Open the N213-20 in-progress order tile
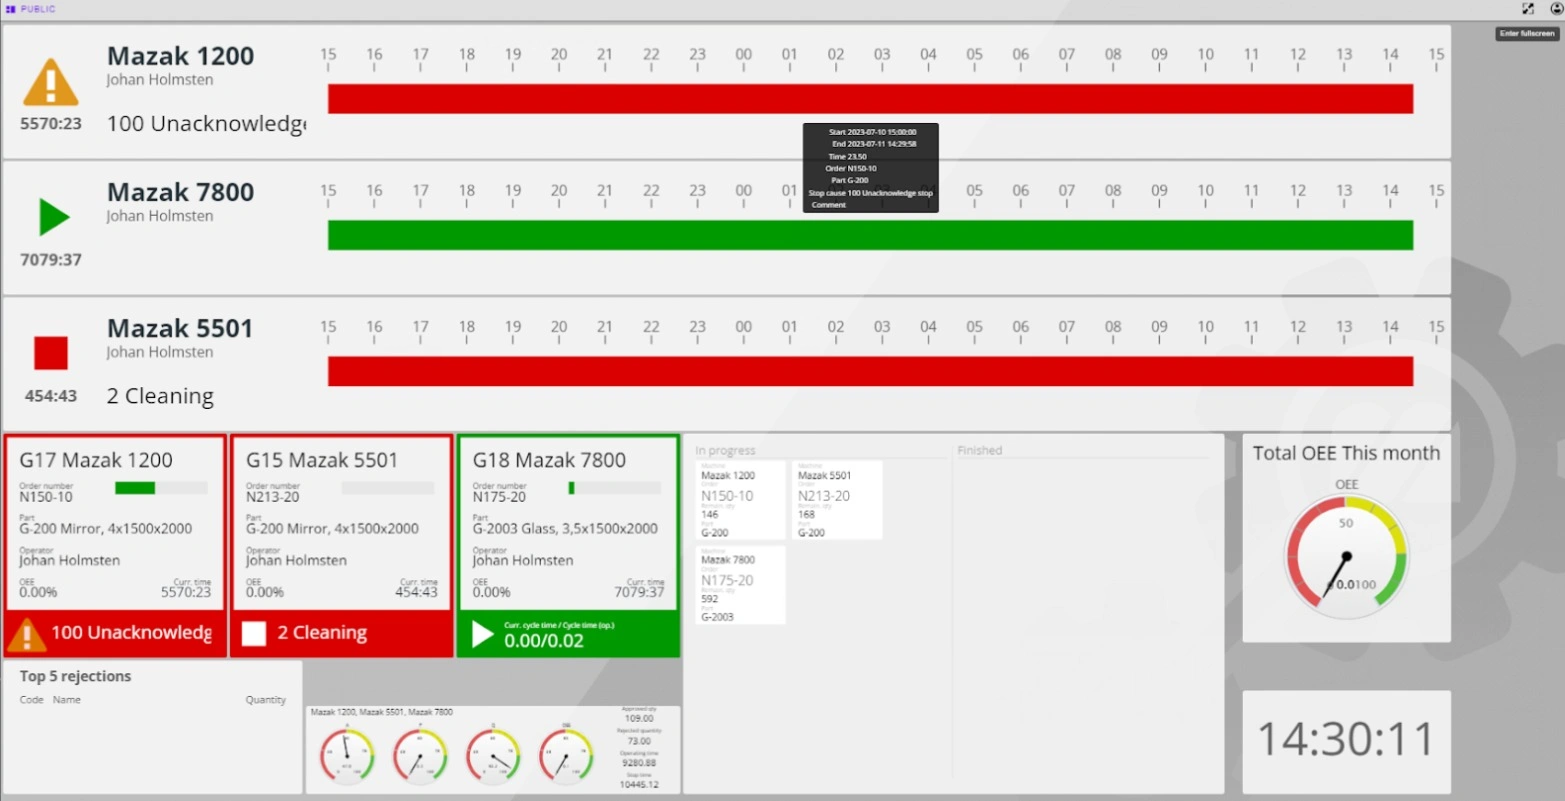 click(837, 500)
